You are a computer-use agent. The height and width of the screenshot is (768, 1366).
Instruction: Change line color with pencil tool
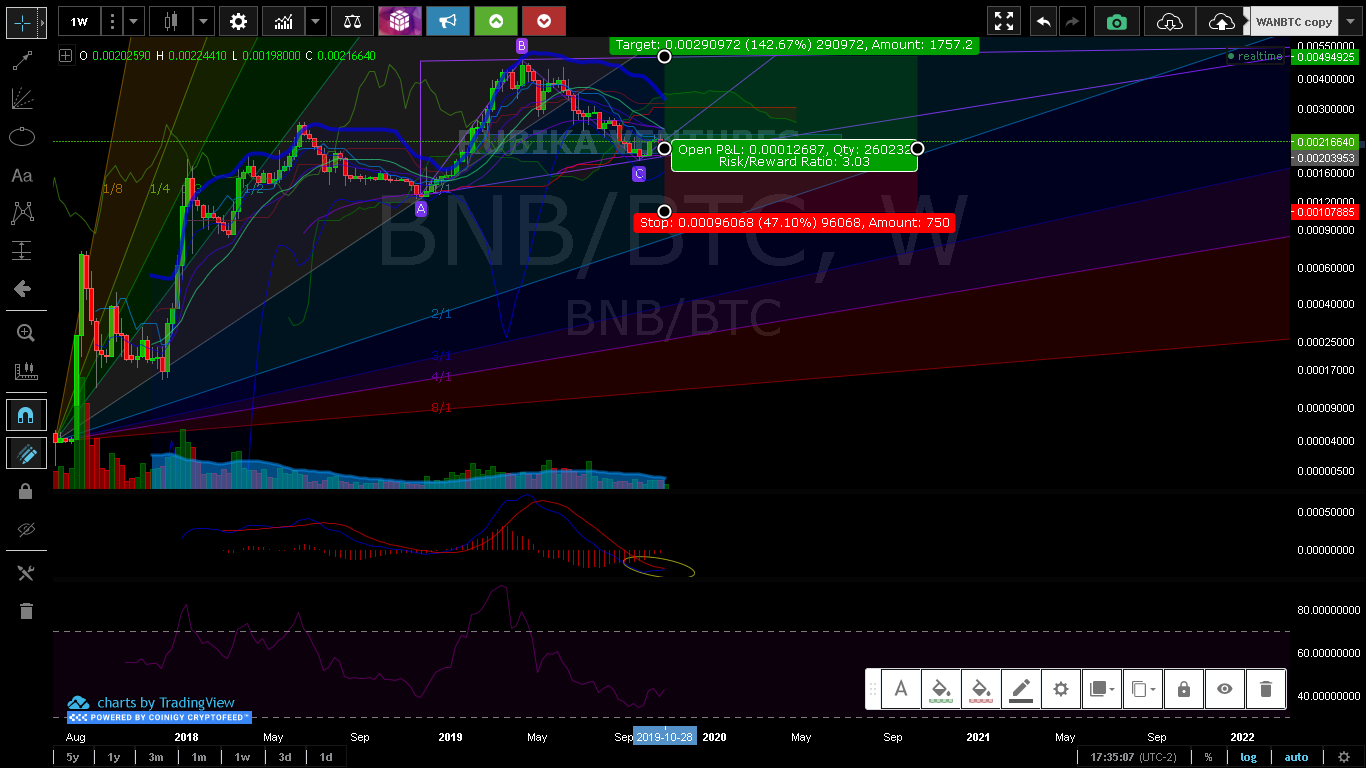pos(1021,689)
